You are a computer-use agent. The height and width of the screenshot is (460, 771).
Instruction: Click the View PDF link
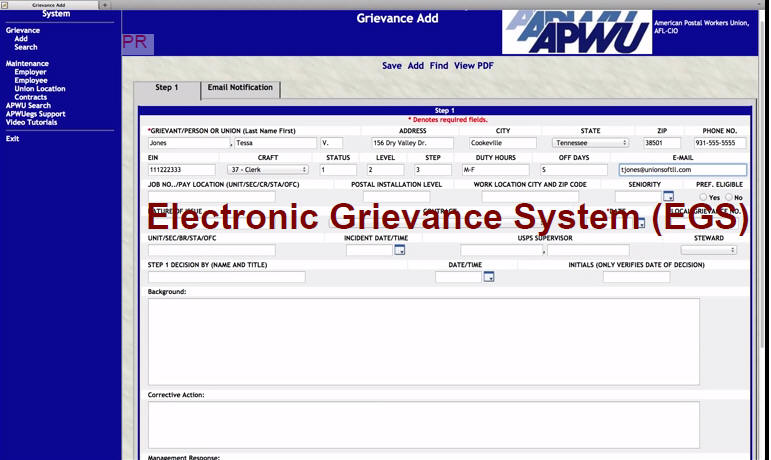click(x=474, y=66)
